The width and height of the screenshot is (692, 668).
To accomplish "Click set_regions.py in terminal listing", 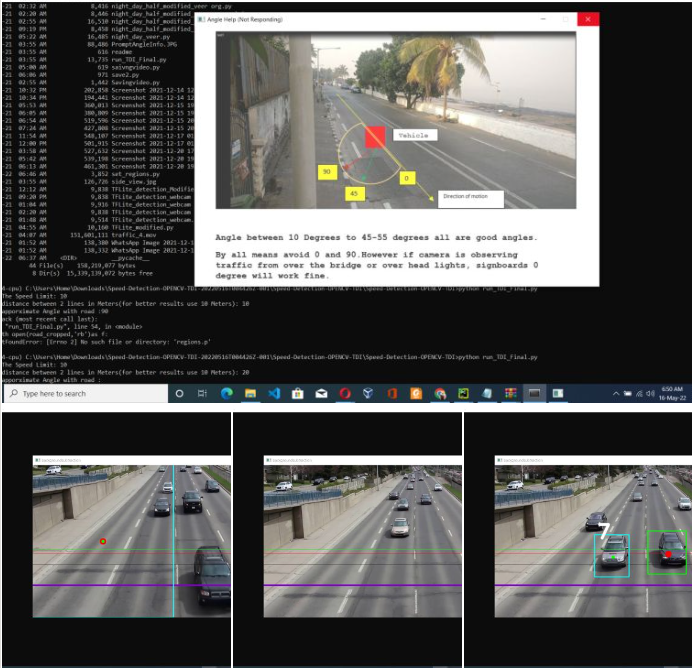I will coord(135,174).
